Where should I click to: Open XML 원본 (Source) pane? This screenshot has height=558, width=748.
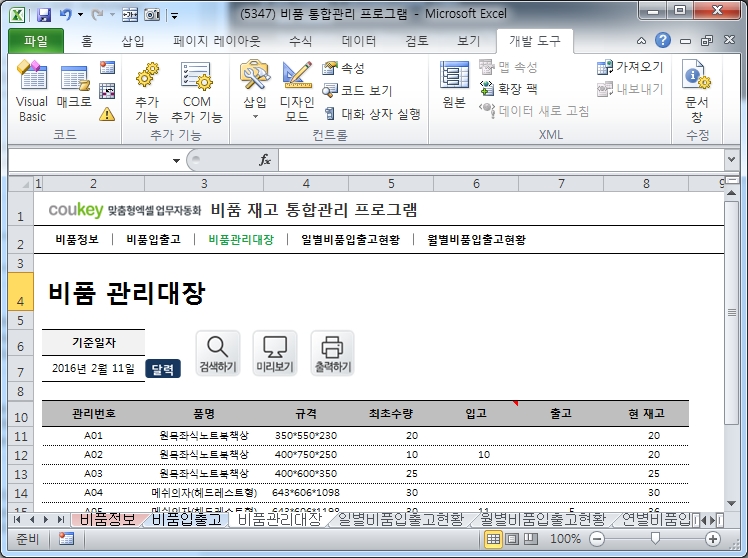[454, 85]
